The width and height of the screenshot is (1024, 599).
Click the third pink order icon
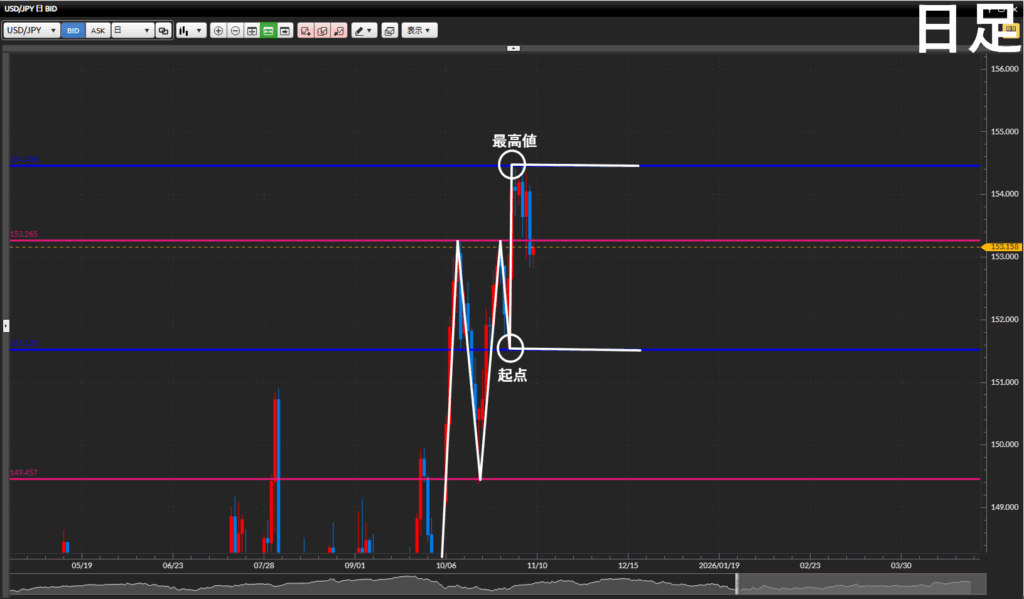[x=339, y=31]
